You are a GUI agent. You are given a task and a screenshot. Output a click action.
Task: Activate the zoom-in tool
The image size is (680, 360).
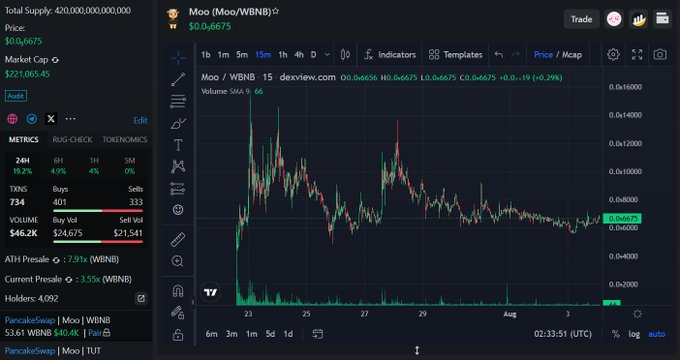click(x=178, y=261)
